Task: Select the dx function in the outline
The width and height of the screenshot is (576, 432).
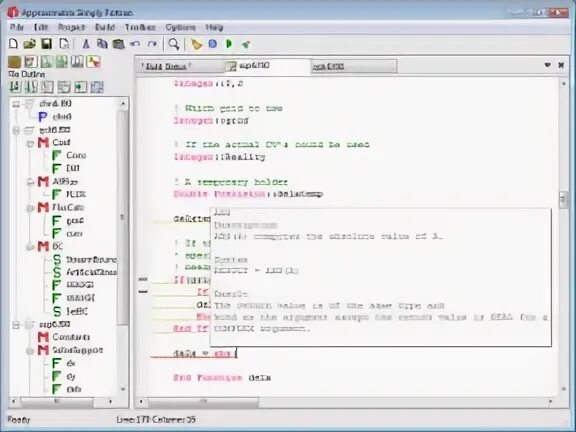Action: pyautogui.click(x=71, y=363)
